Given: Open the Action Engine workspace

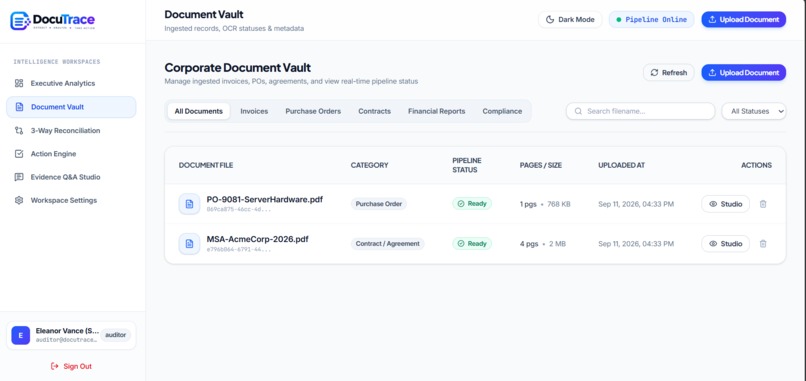Looking at the screenshot, I should pos(71,154).
